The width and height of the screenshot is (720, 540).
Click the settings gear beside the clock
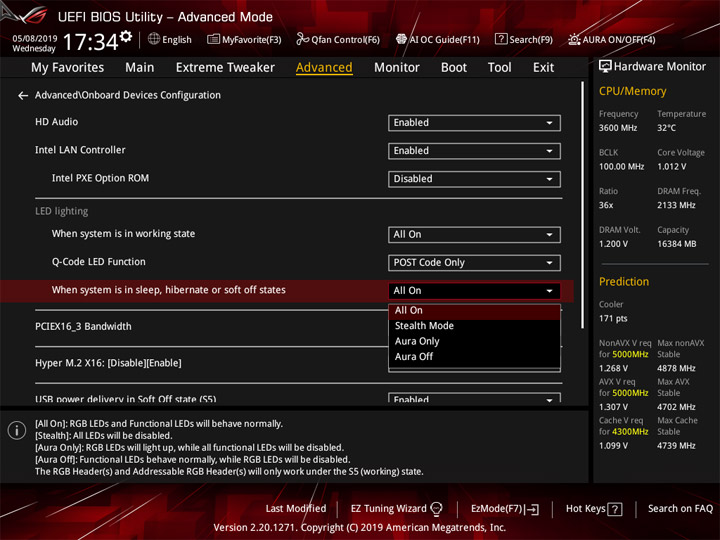pos(126,36)
